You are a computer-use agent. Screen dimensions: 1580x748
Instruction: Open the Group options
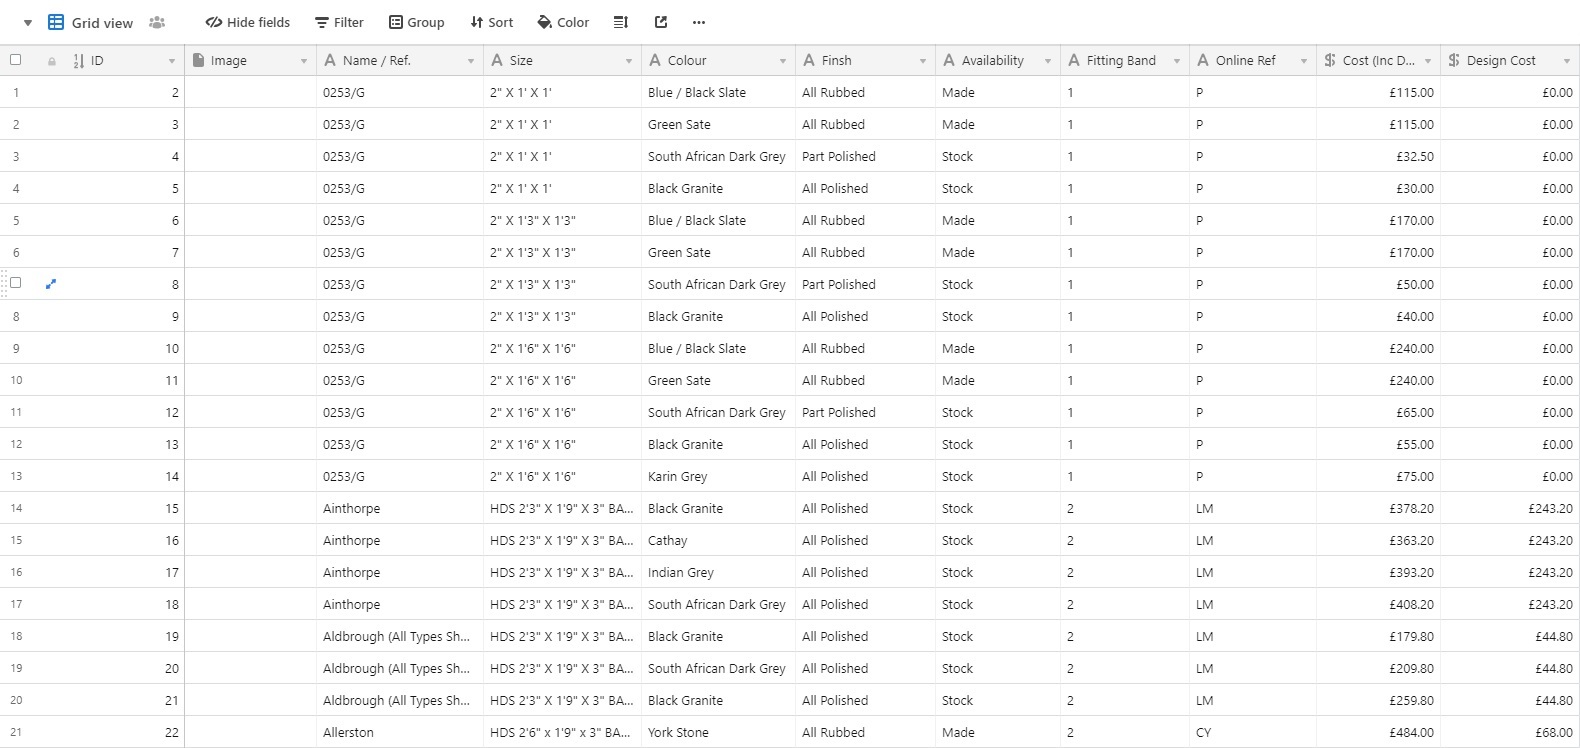417,22
